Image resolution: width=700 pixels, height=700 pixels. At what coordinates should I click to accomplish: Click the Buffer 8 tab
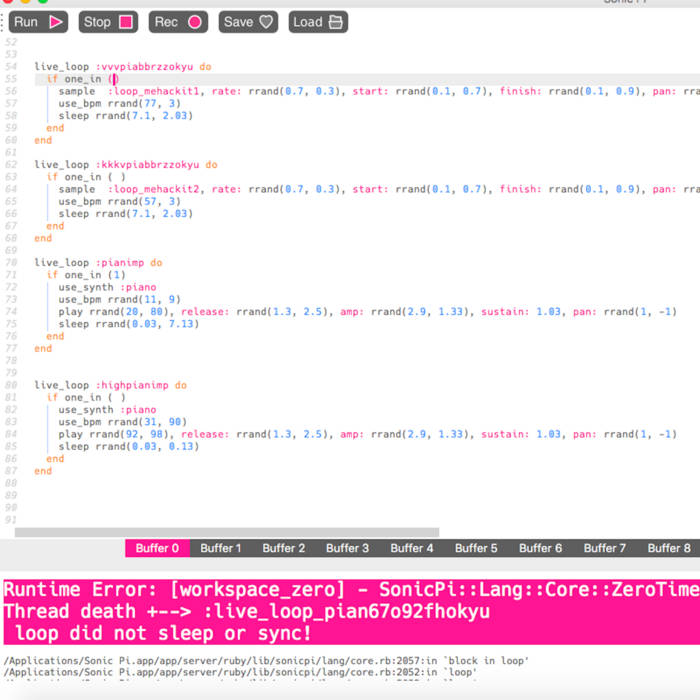pyautogui.click(x=668, y=548)
